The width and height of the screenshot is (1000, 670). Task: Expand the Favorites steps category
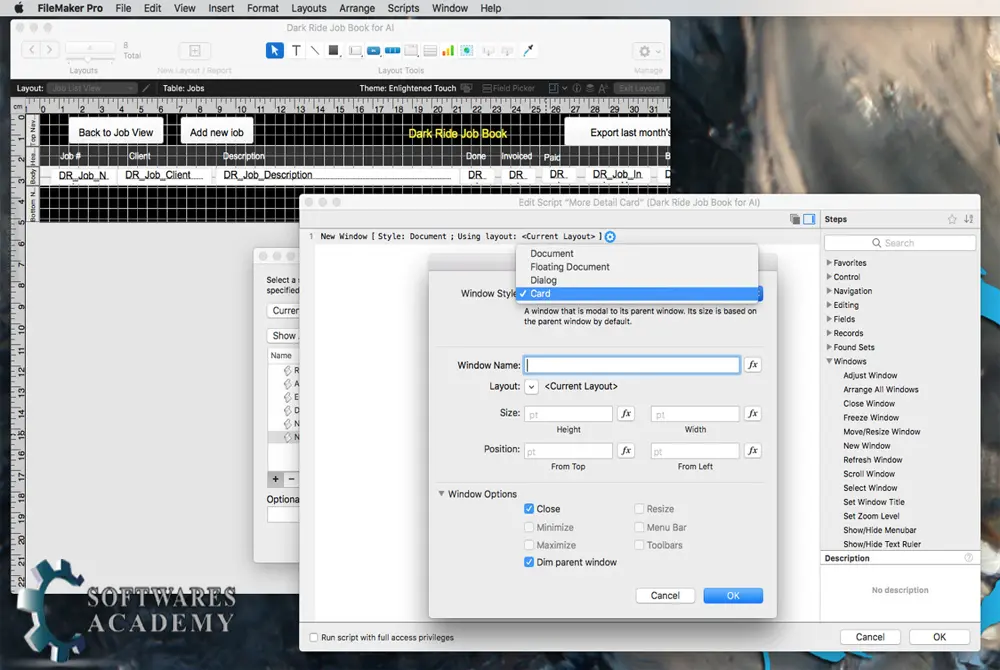[829, 263]
